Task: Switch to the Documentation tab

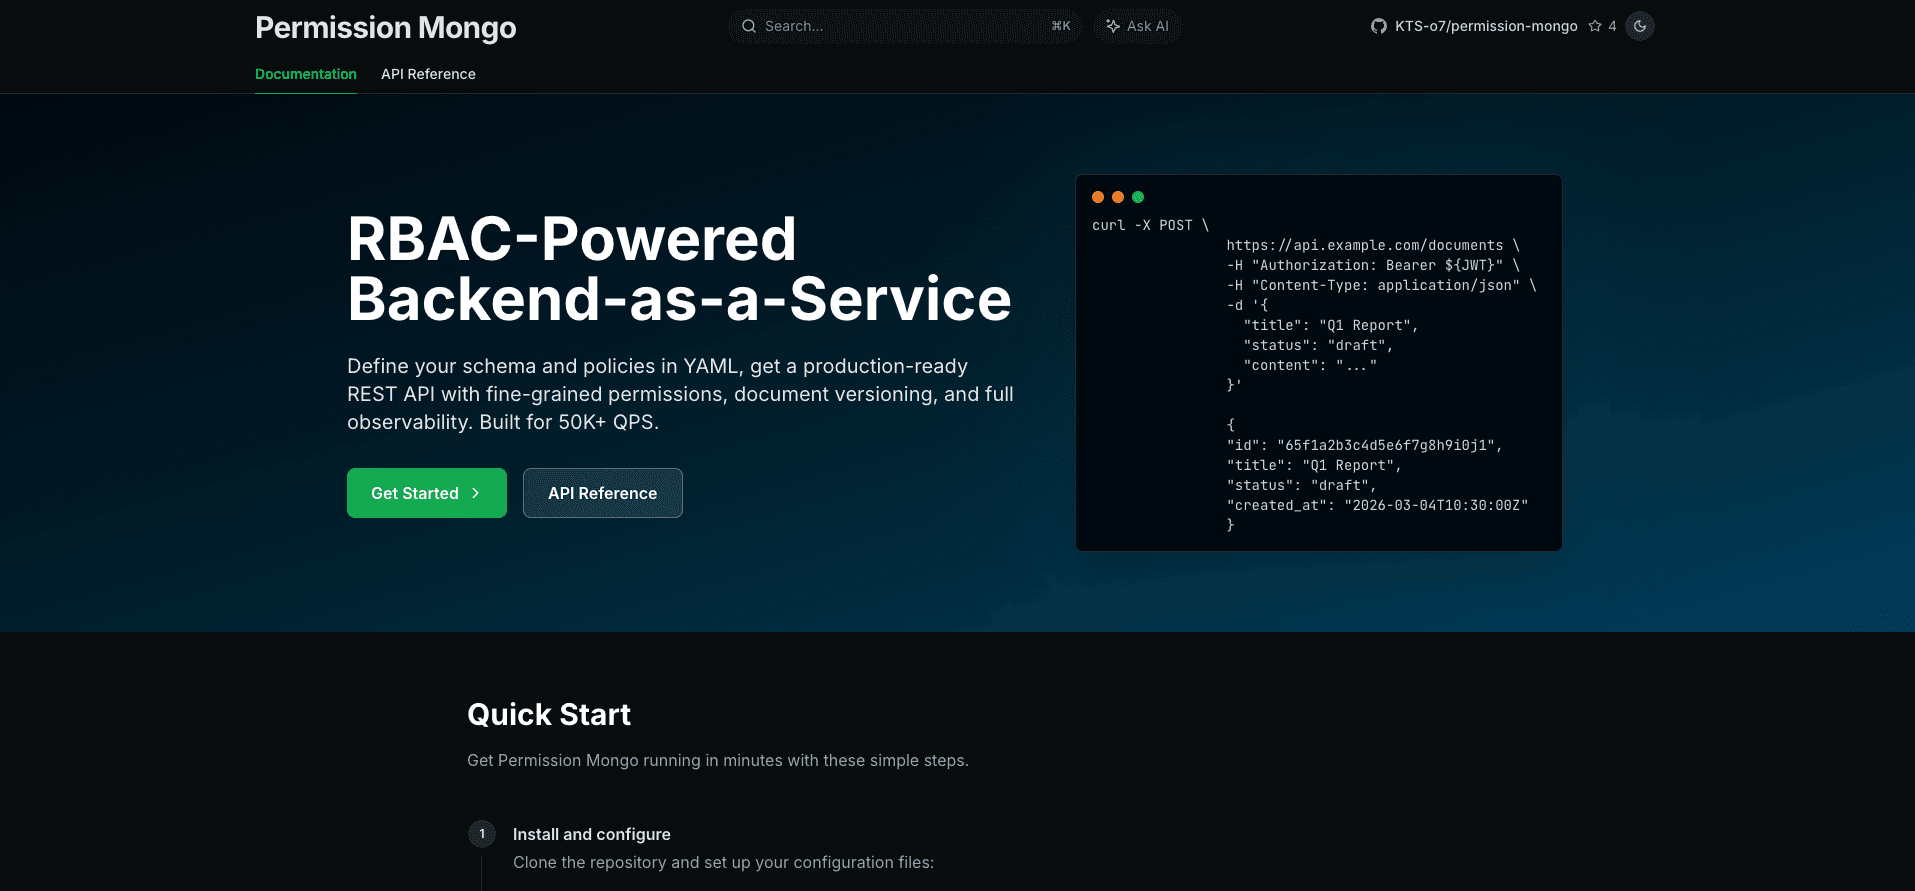Action: [305, 74]
